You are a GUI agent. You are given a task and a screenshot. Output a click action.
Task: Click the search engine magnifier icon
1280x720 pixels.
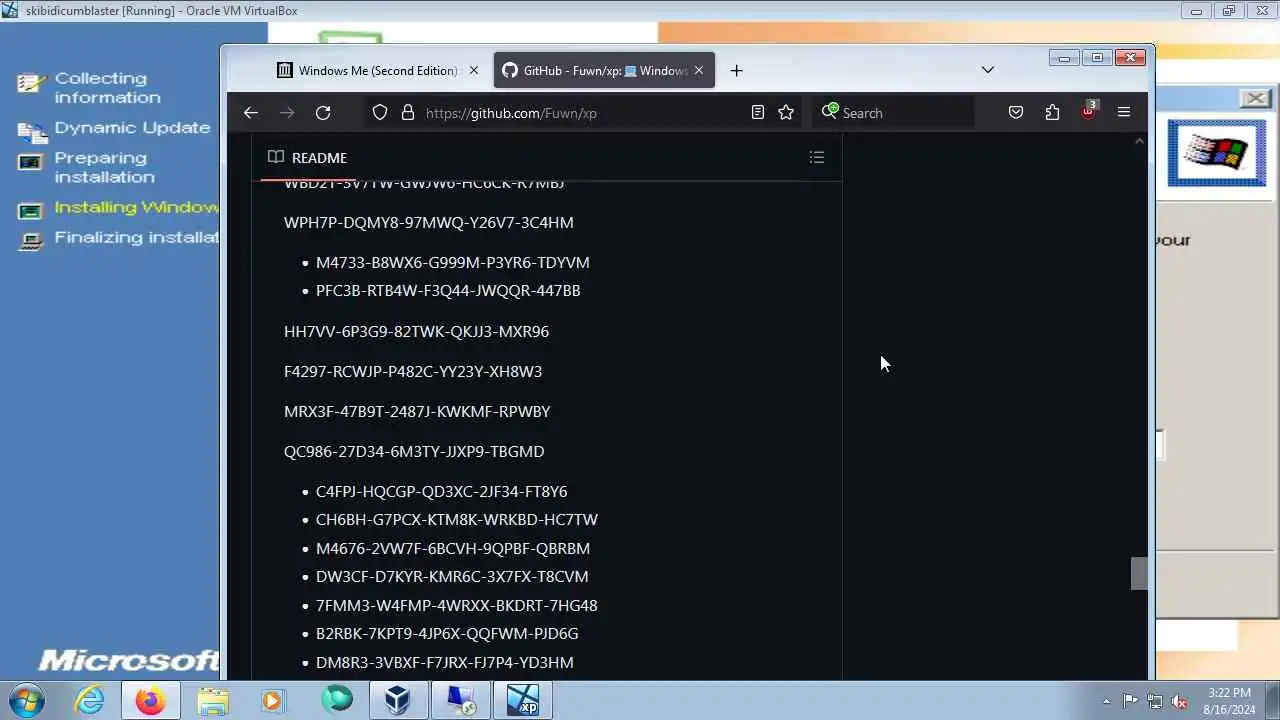pos(829,112)
